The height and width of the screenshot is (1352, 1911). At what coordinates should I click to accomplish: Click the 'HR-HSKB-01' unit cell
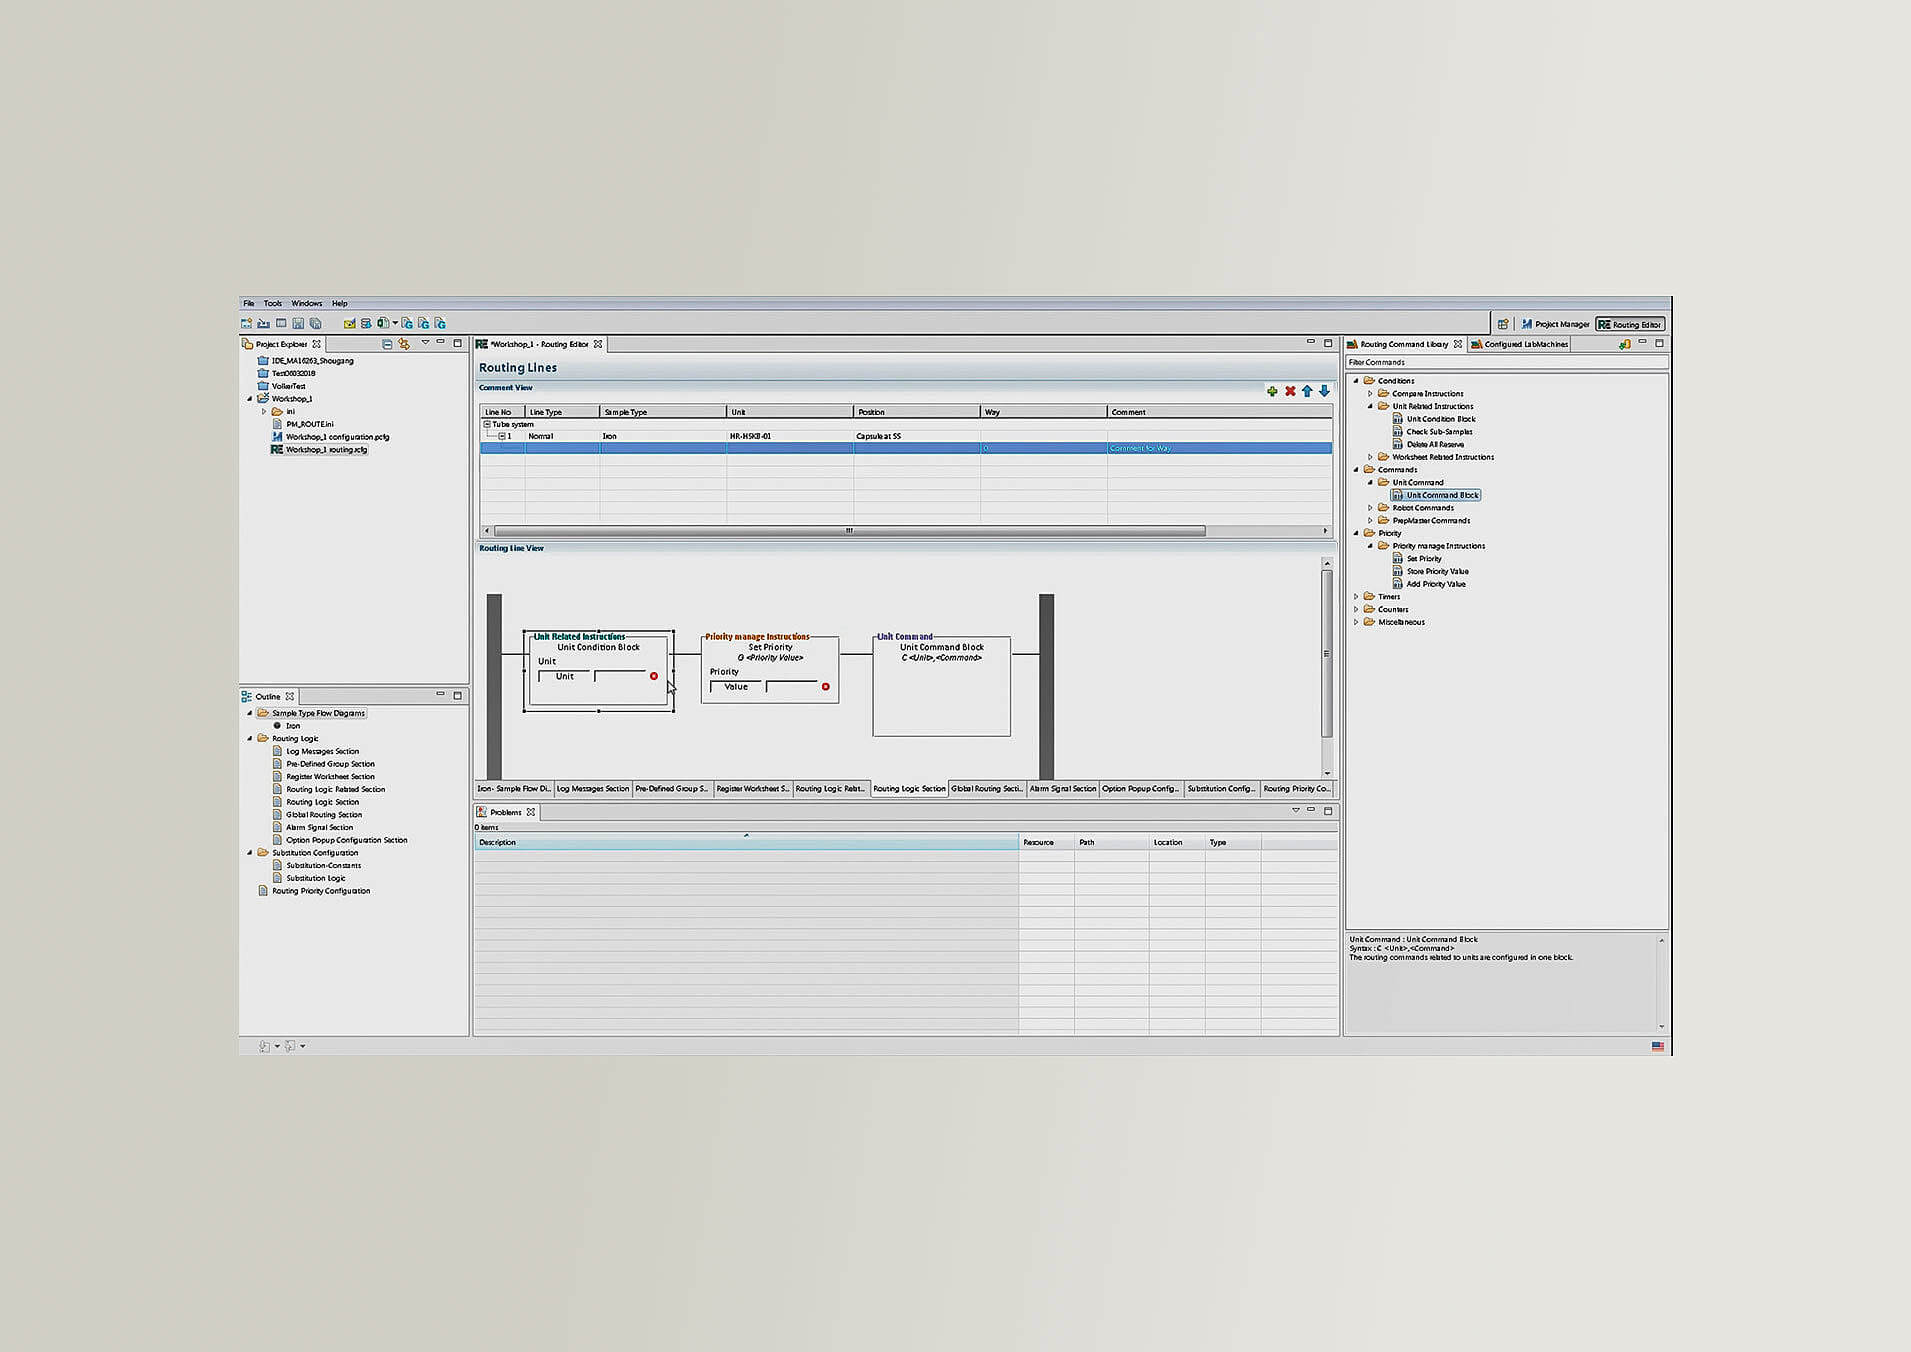790,436
